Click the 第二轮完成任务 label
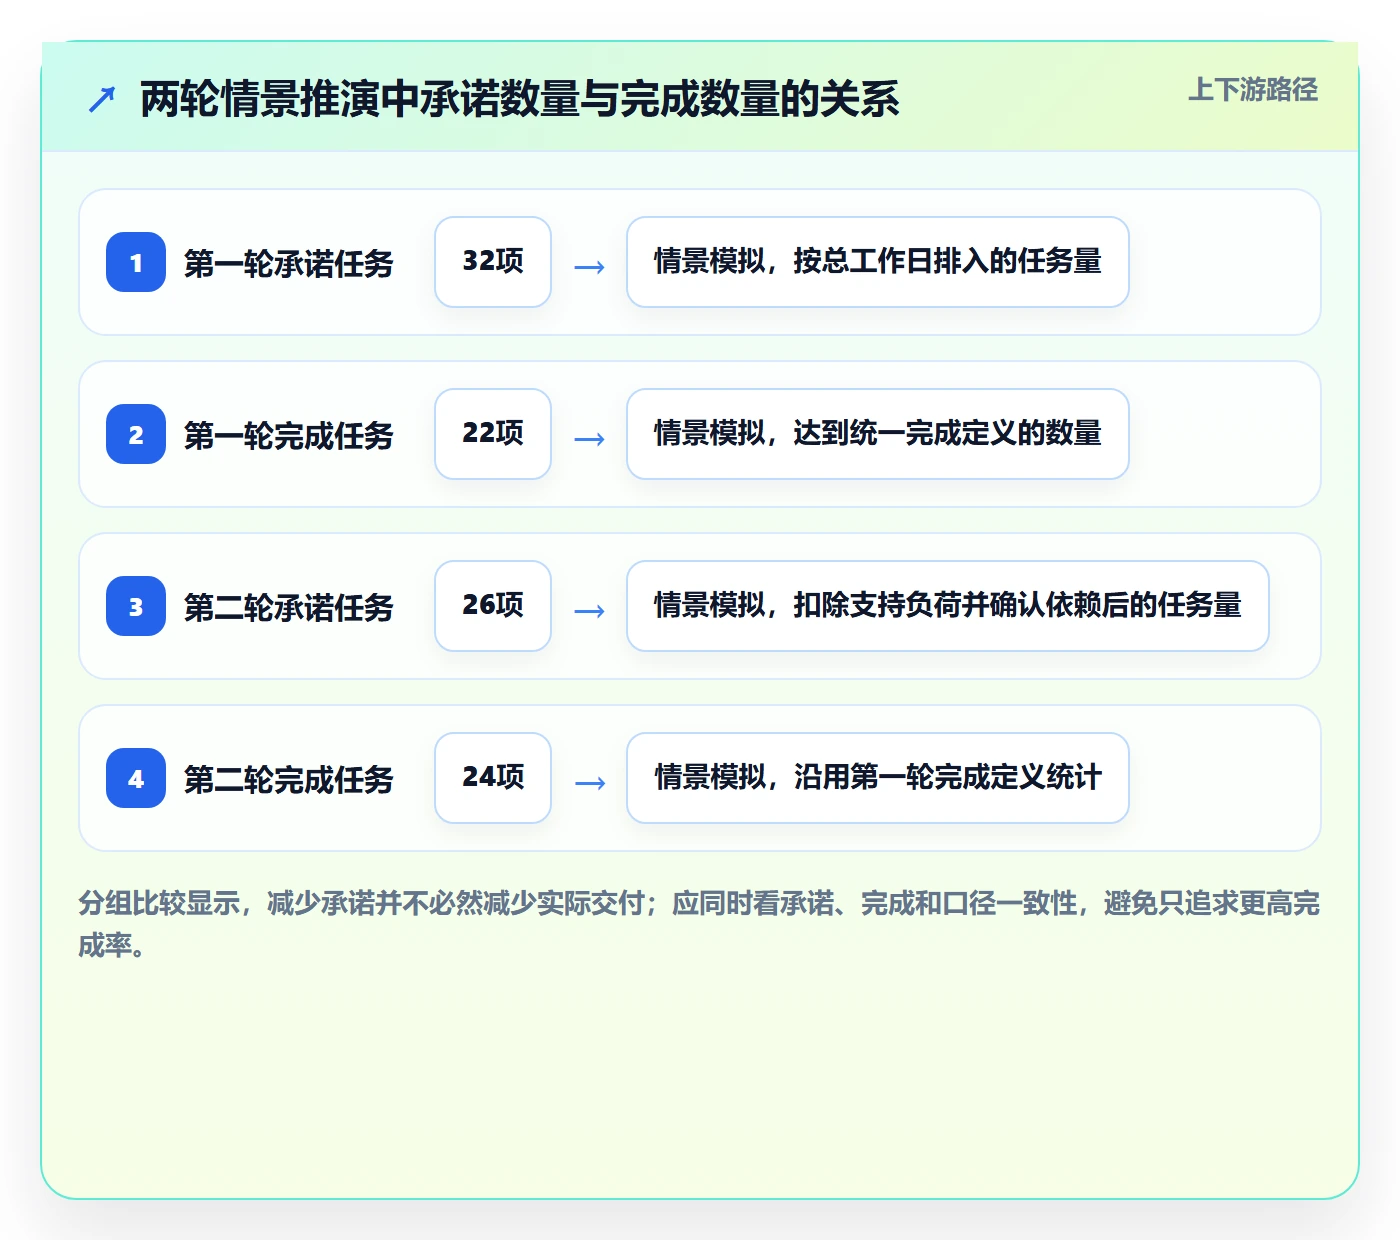The height and width of the screenshot is (1240, 1400). [x=289, y=780]
